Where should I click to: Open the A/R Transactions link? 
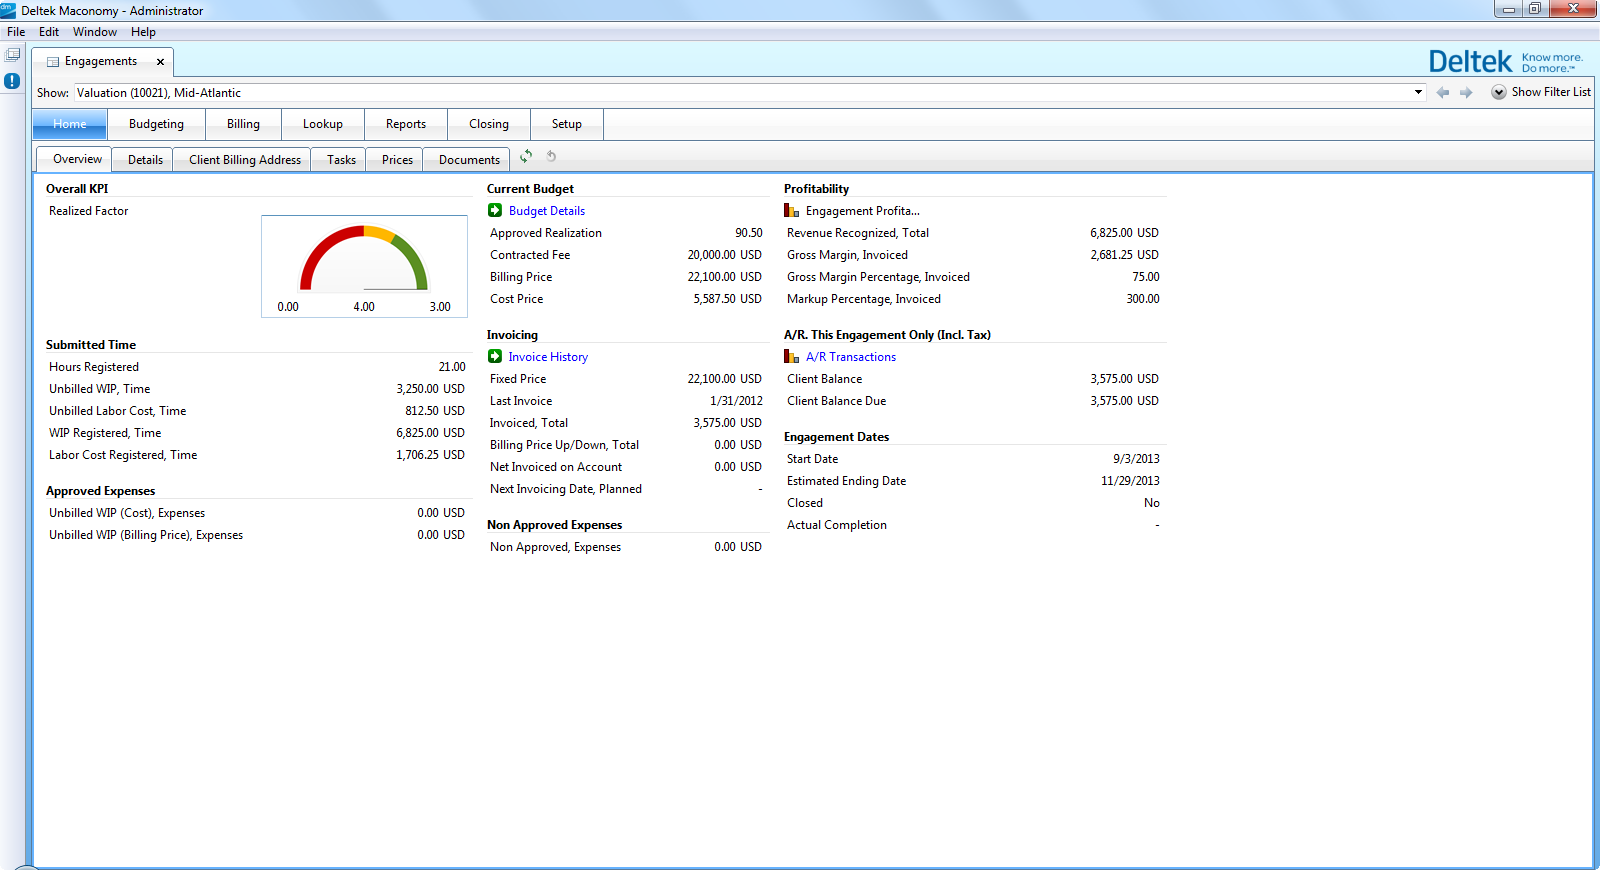point(851,357)
